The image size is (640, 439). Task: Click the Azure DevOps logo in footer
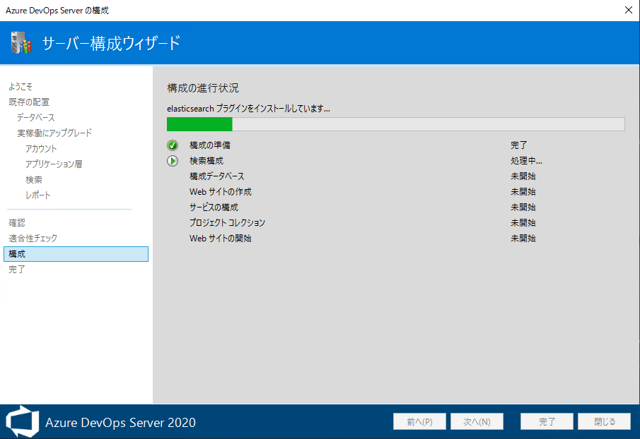22,422
